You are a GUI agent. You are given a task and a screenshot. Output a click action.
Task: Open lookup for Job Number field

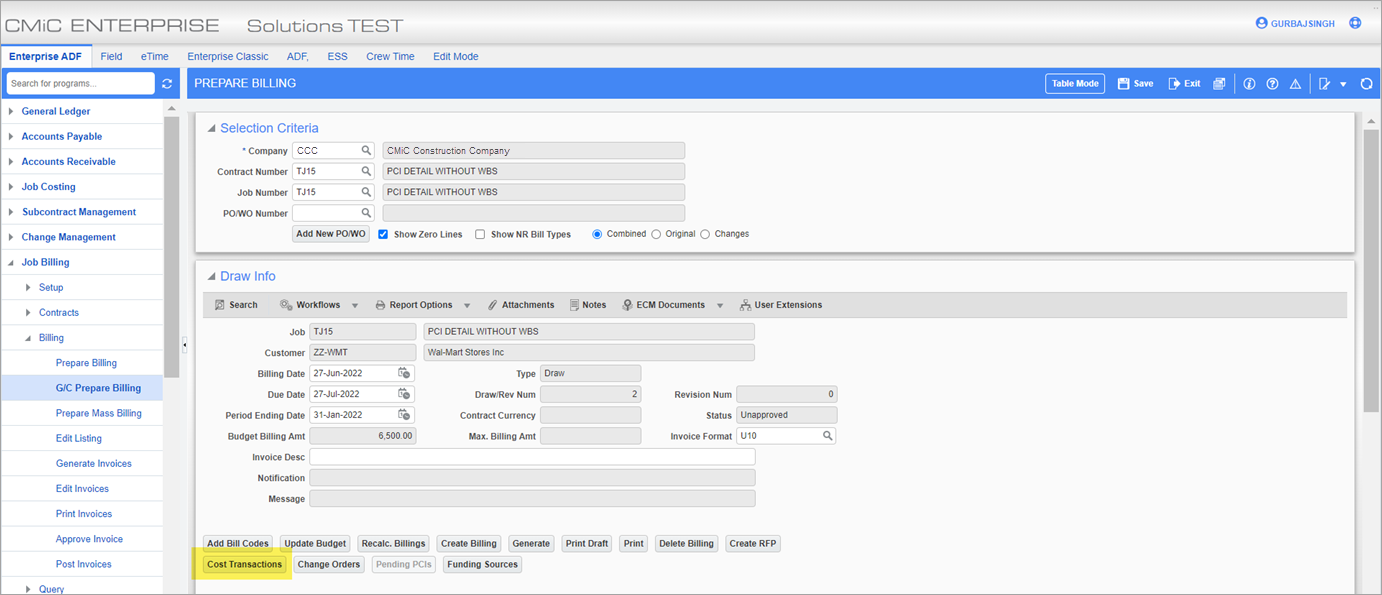pos(366,192)
